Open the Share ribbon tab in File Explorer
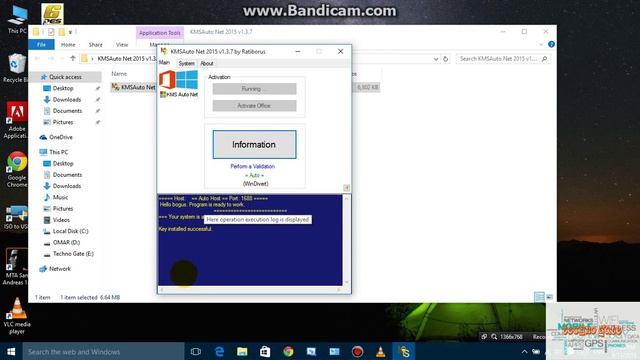 coord(96,44)
